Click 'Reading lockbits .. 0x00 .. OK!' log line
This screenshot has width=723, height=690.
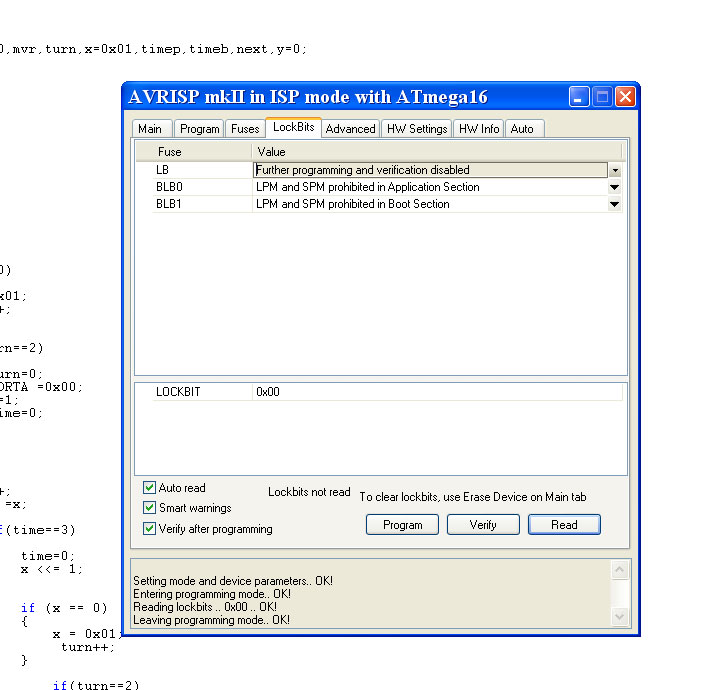tap(205, 607)
